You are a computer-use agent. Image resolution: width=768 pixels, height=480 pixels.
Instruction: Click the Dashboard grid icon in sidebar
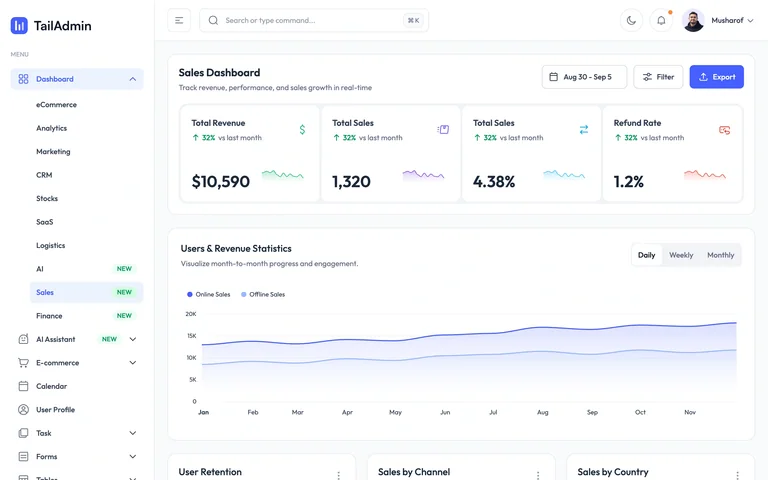[x=23, y=79]
